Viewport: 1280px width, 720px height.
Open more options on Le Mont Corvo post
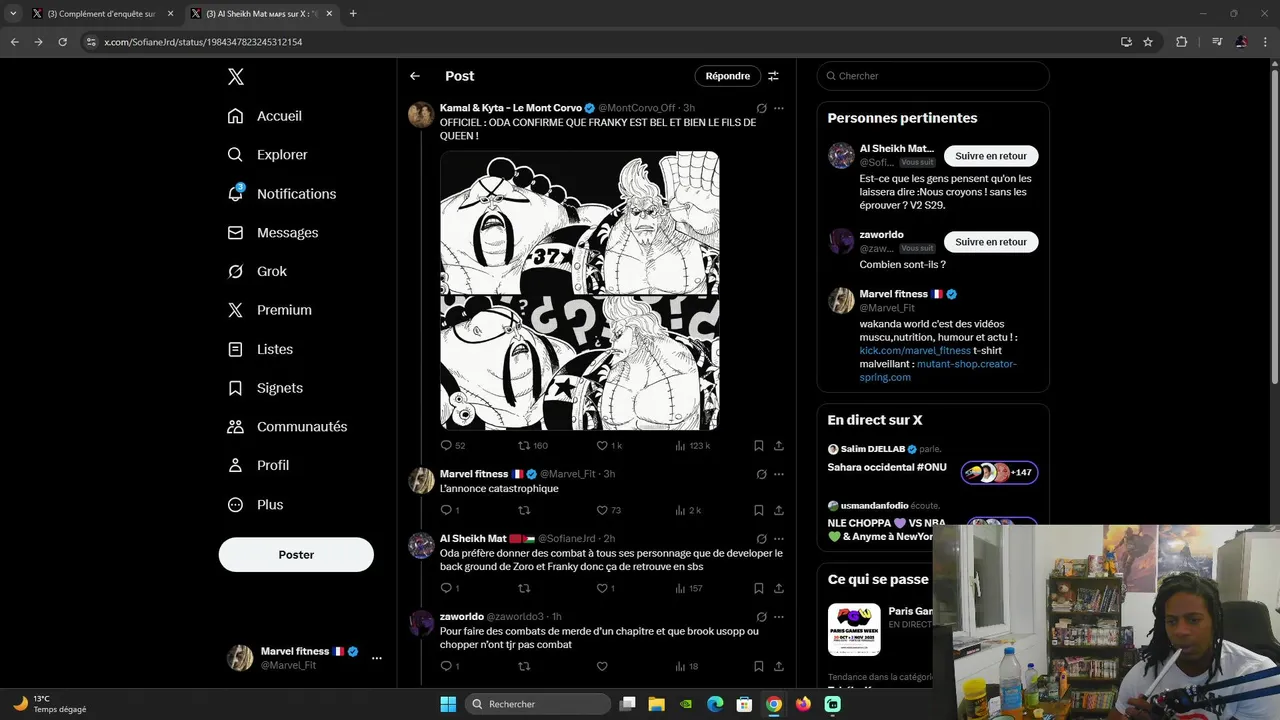(x=779, y=108)
